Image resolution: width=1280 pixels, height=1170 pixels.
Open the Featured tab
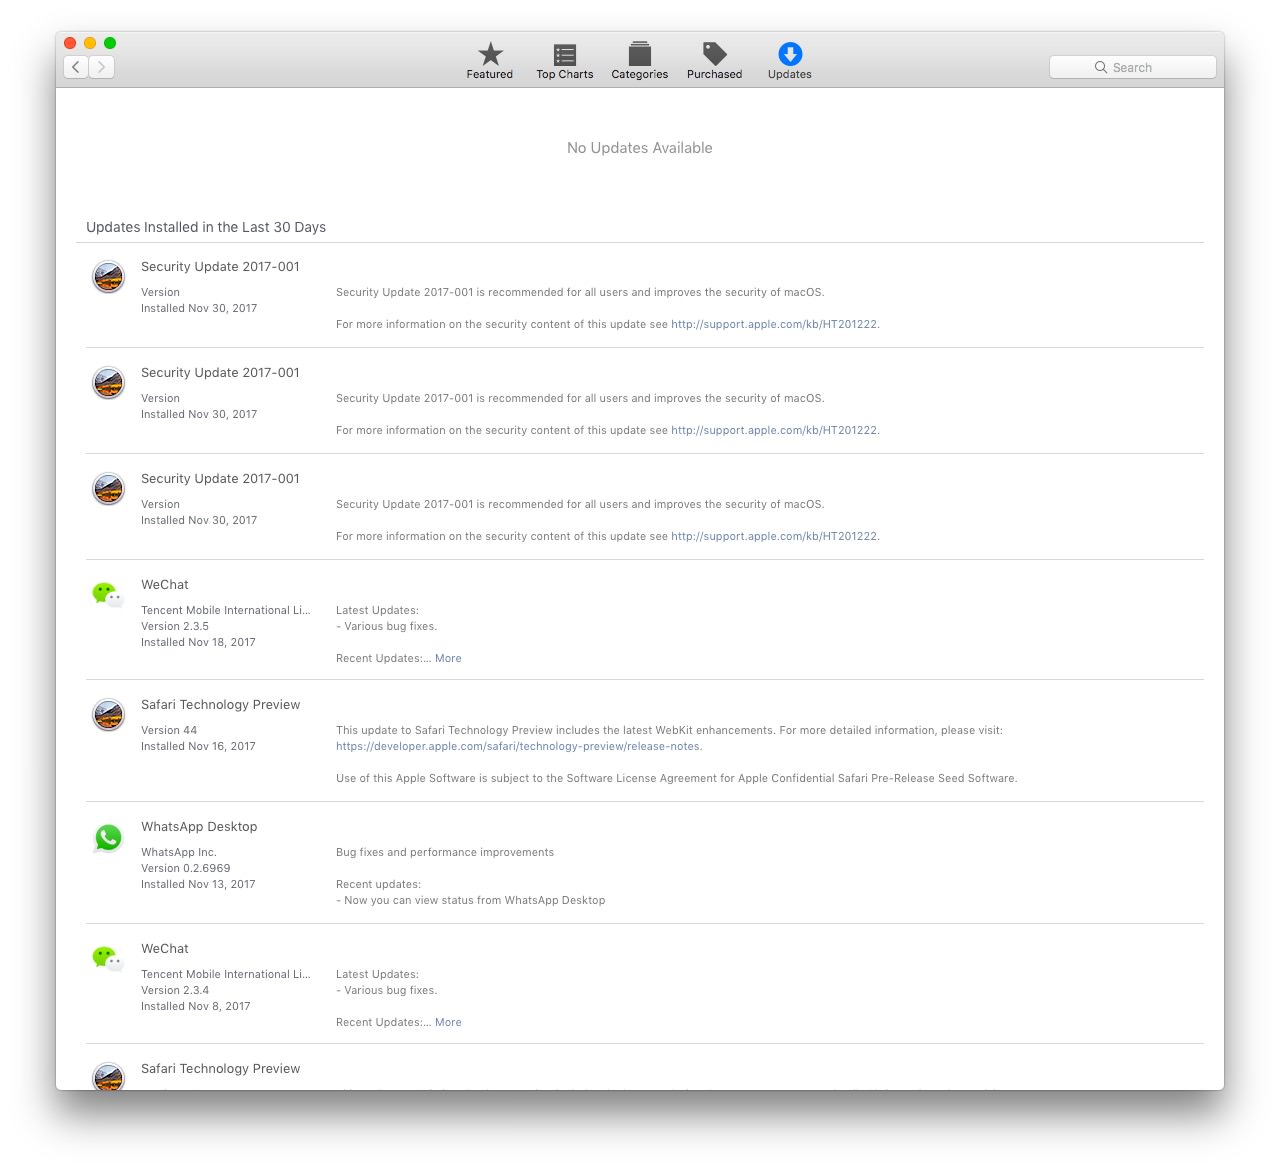click(x=490, y=61)
